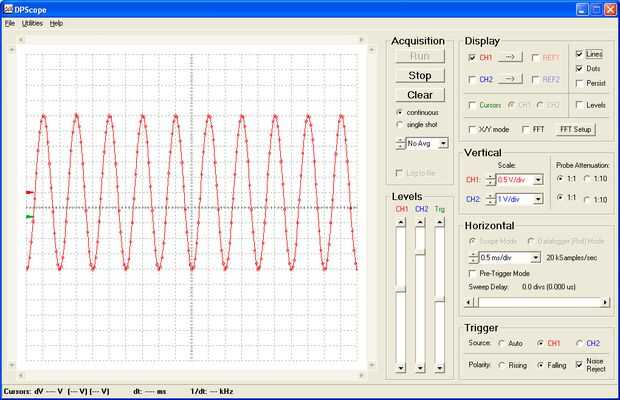Click the Trig level slider handle
Screen dimensions: 620x400
point(439,299)
